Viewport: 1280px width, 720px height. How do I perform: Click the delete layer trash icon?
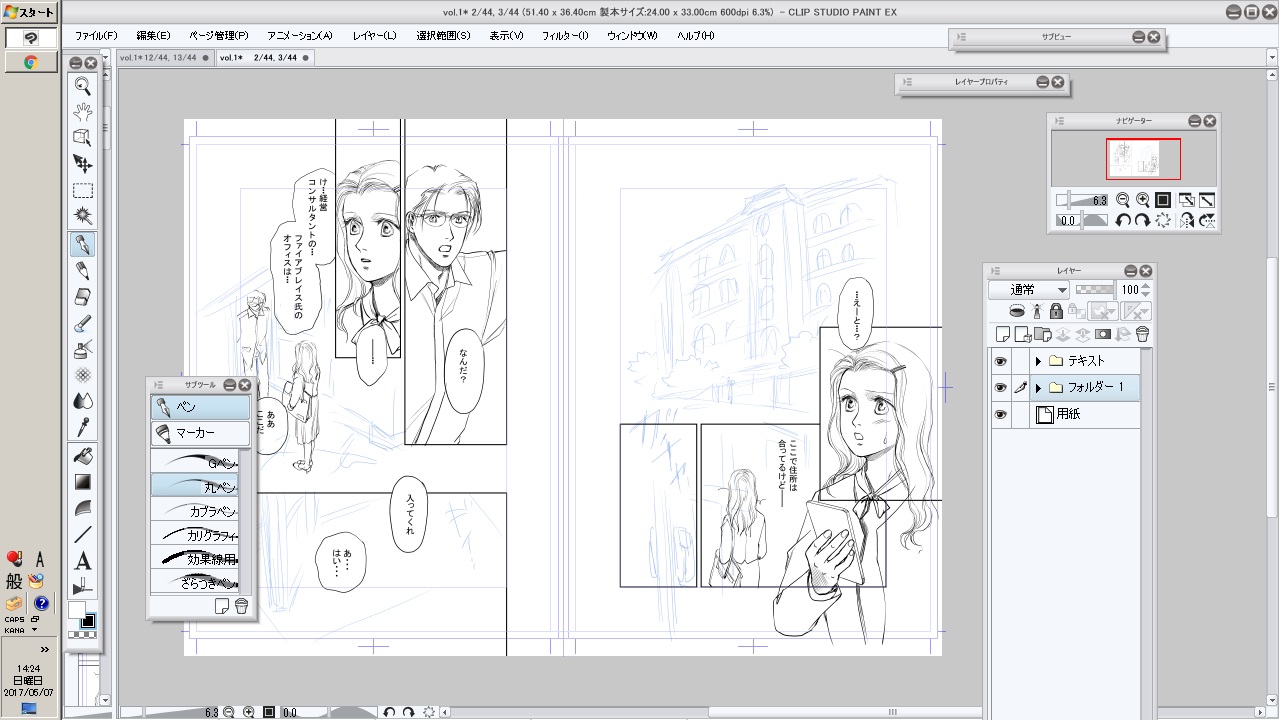[x=1142, y=334]
